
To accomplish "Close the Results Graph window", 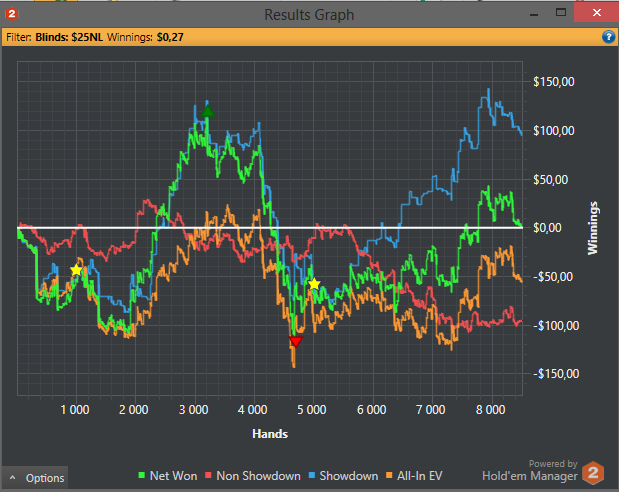I will (x=596, y=13).
